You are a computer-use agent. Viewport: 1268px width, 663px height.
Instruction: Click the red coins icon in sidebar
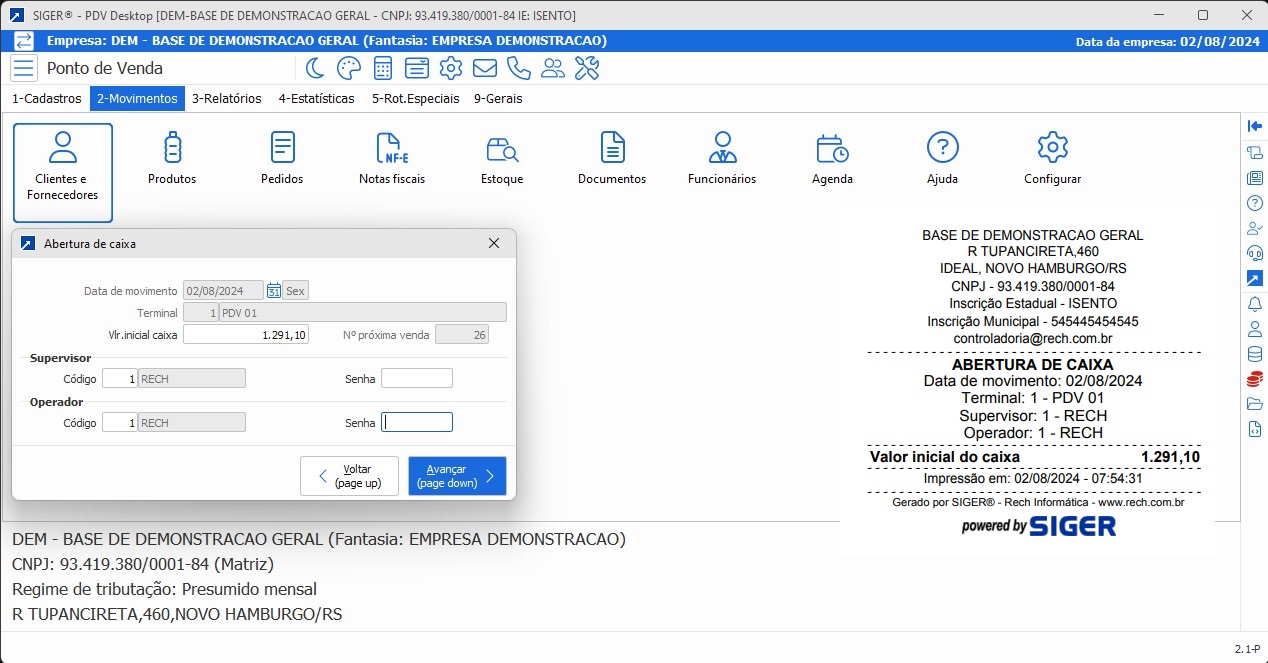1255,379
